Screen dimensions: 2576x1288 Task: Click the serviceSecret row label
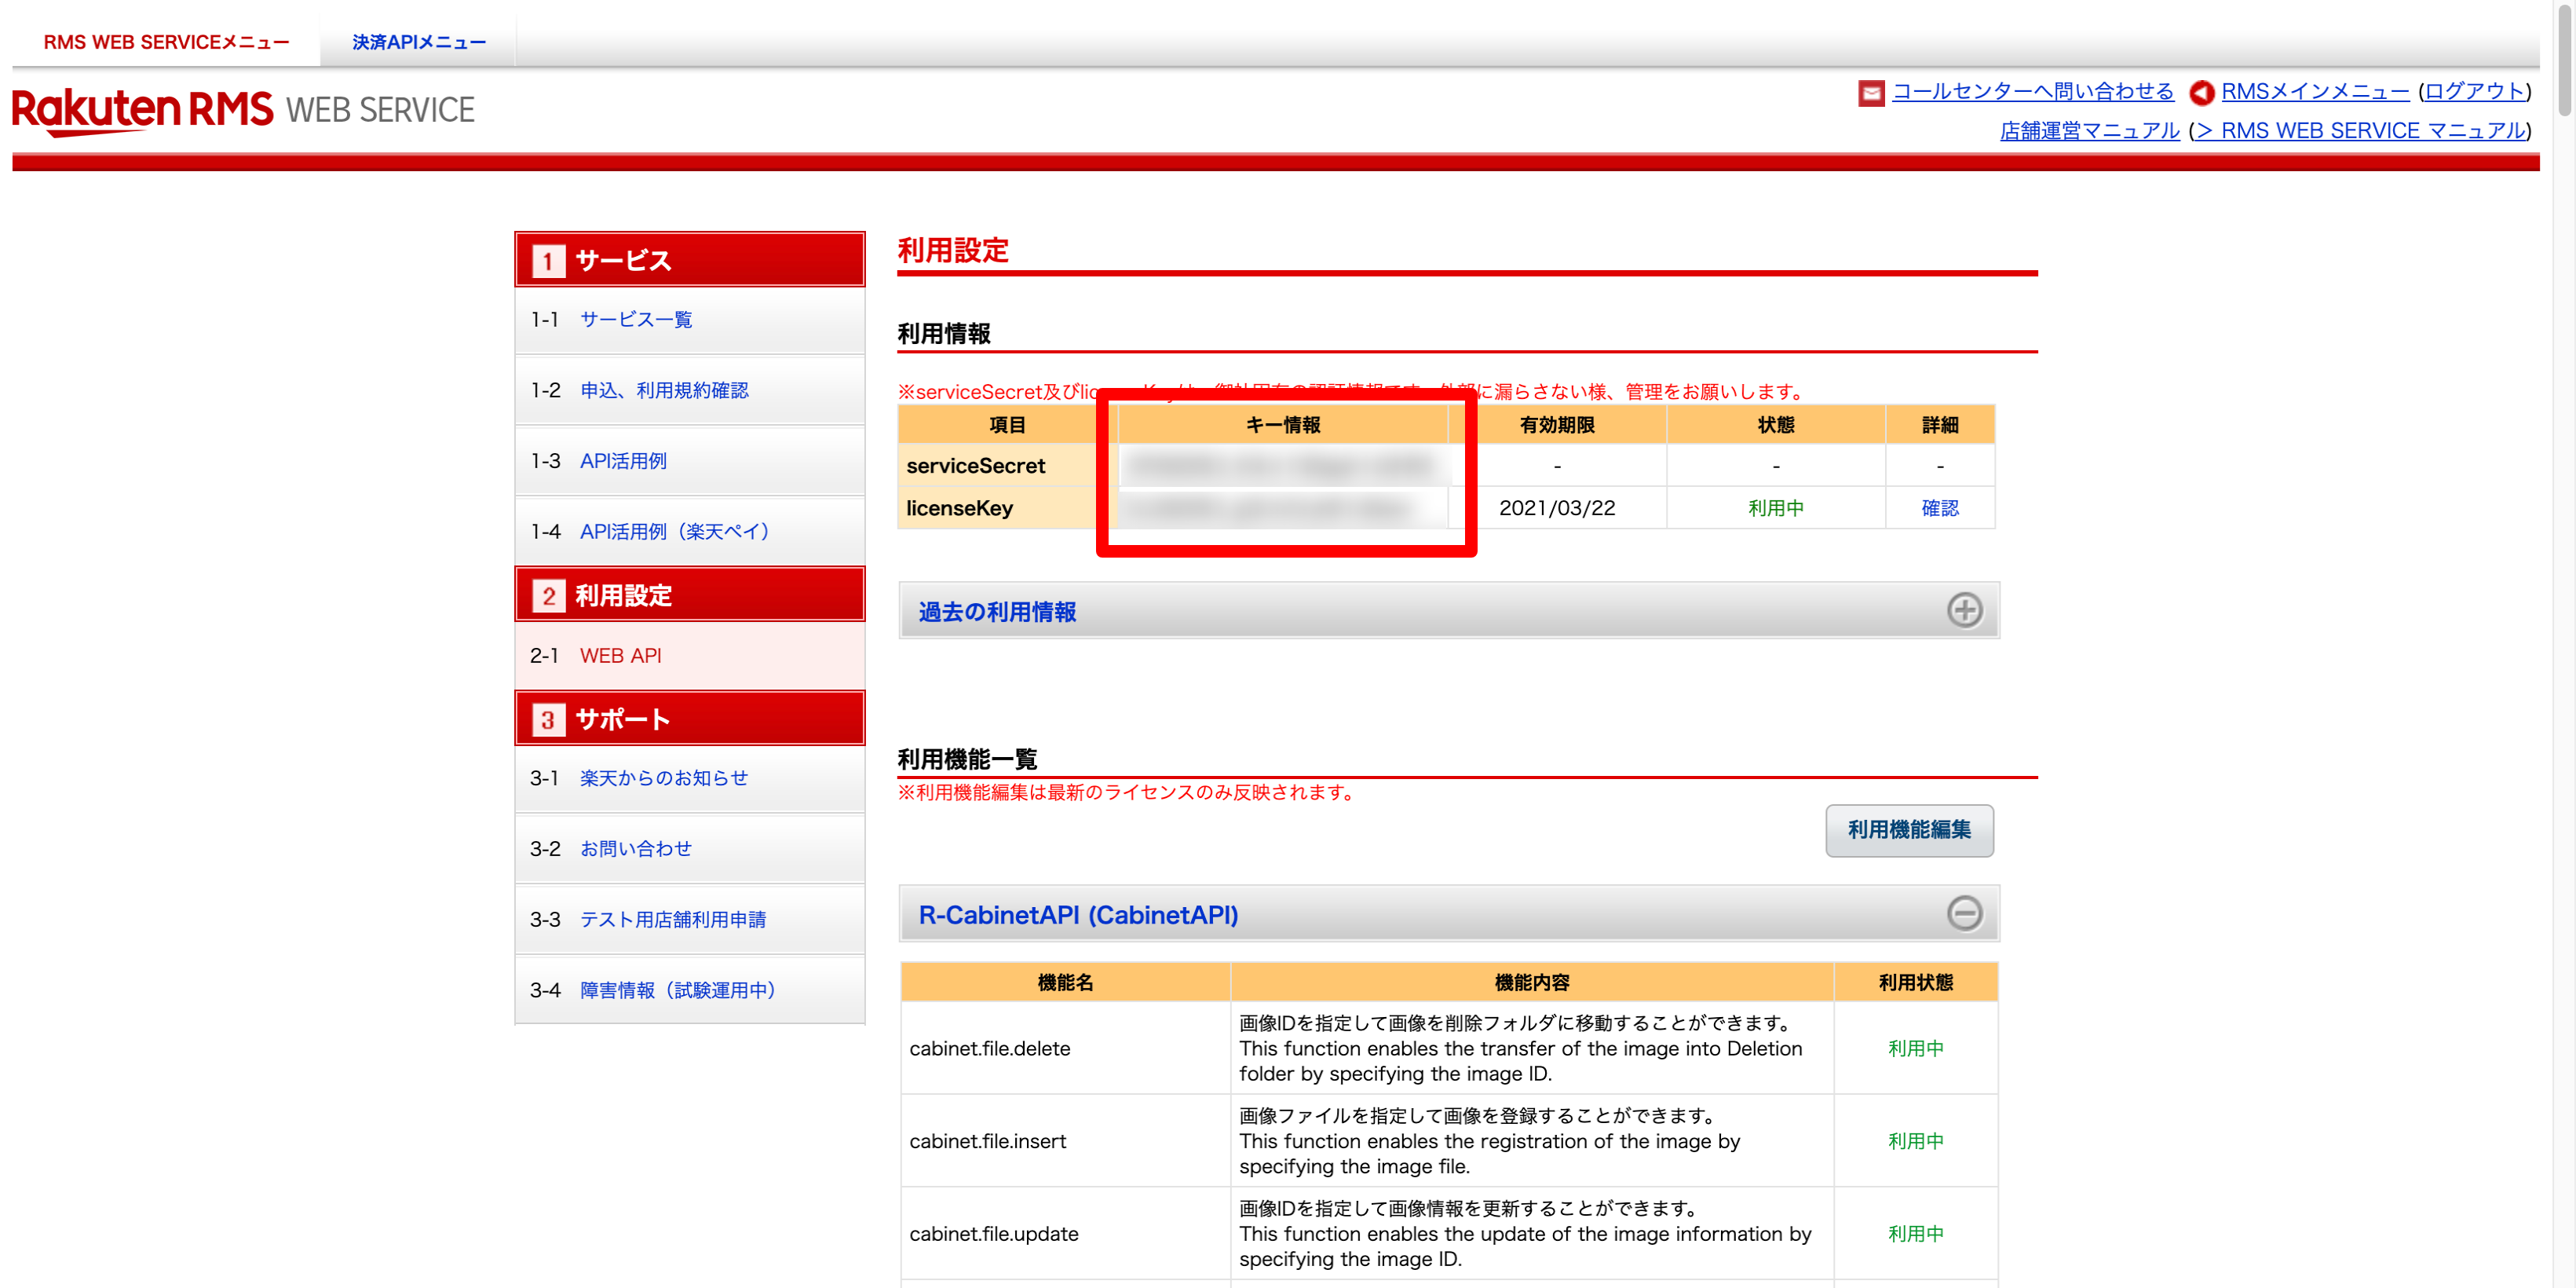pyautogui.click(x=975, y=466)
